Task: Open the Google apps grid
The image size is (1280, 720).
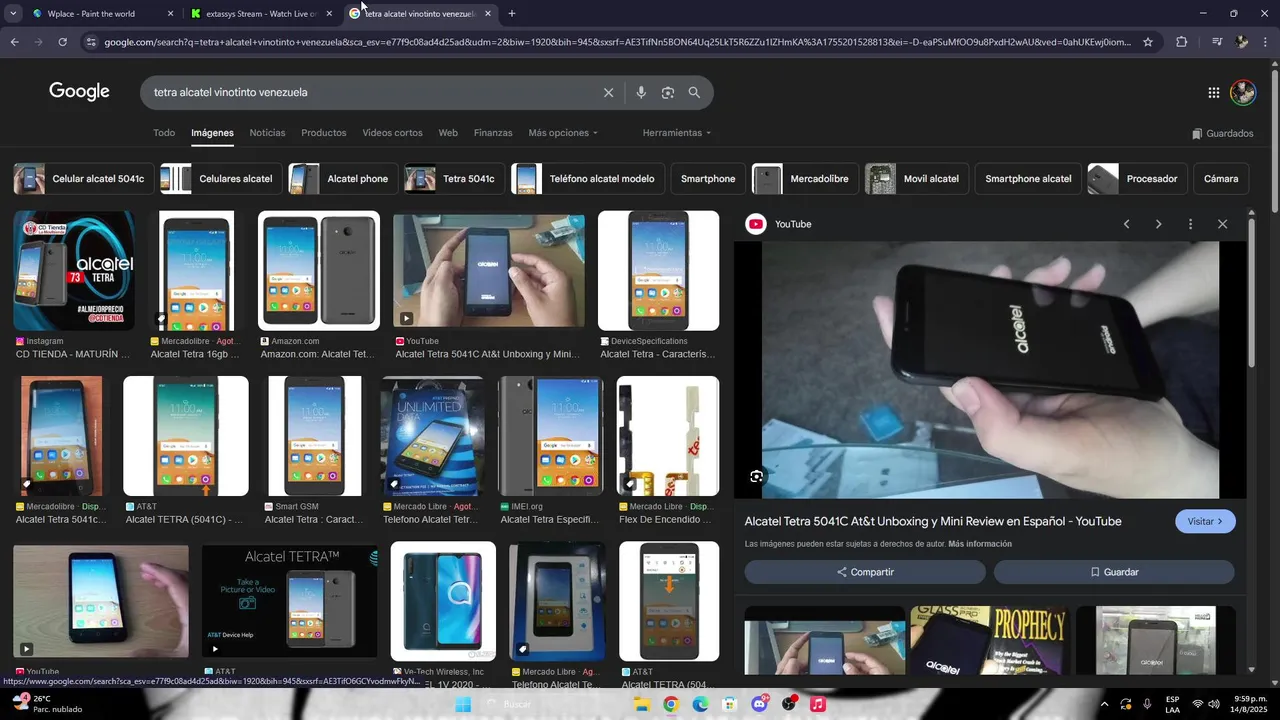Action: (1213, 92)
